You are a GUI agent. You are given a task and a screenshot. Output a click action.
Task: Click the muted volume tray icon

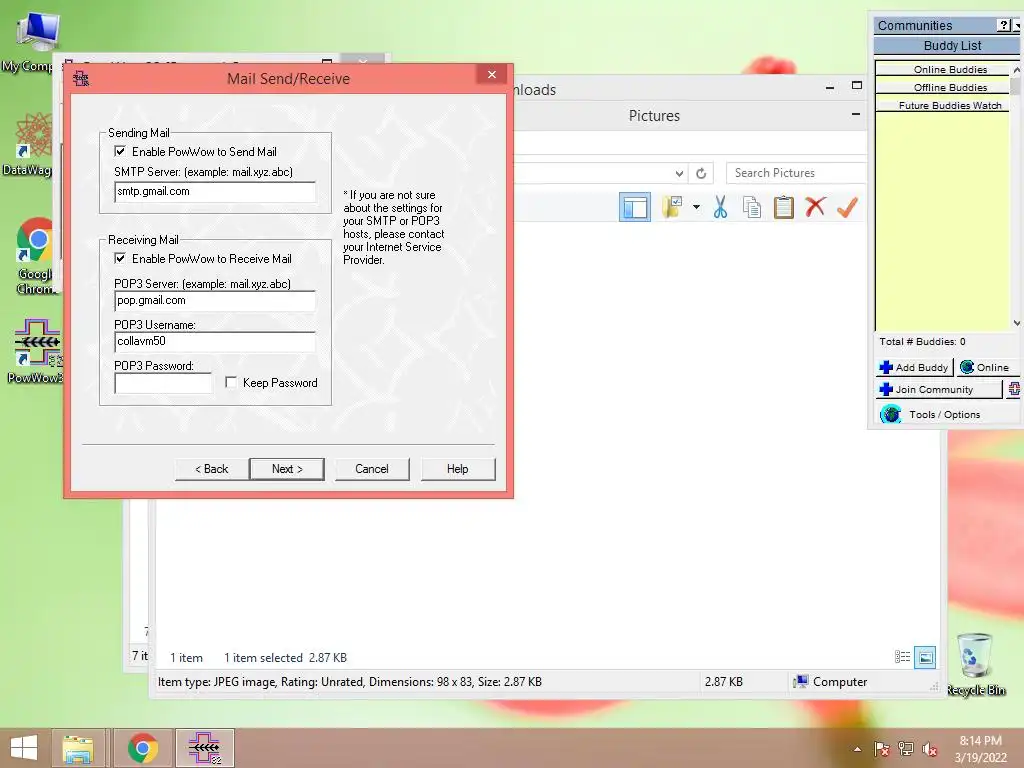click(x=930, y=748)
